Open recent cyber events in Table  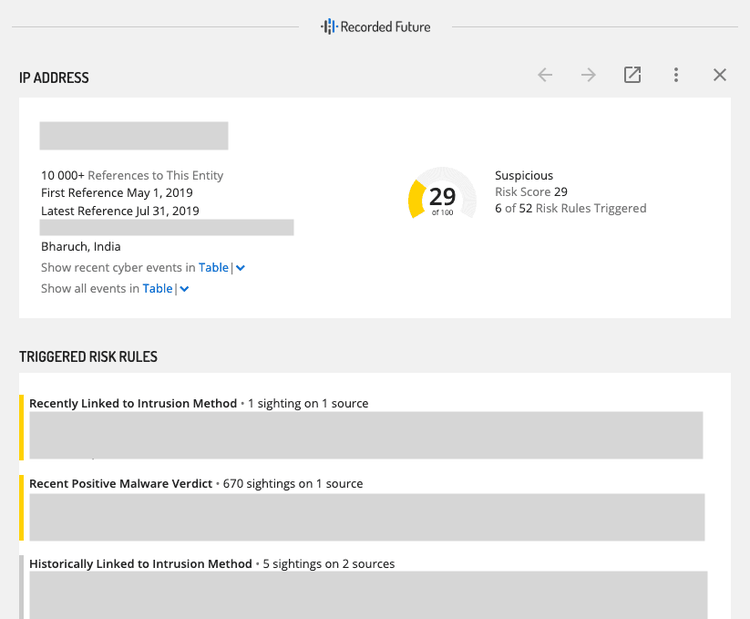tap(213, 268)
